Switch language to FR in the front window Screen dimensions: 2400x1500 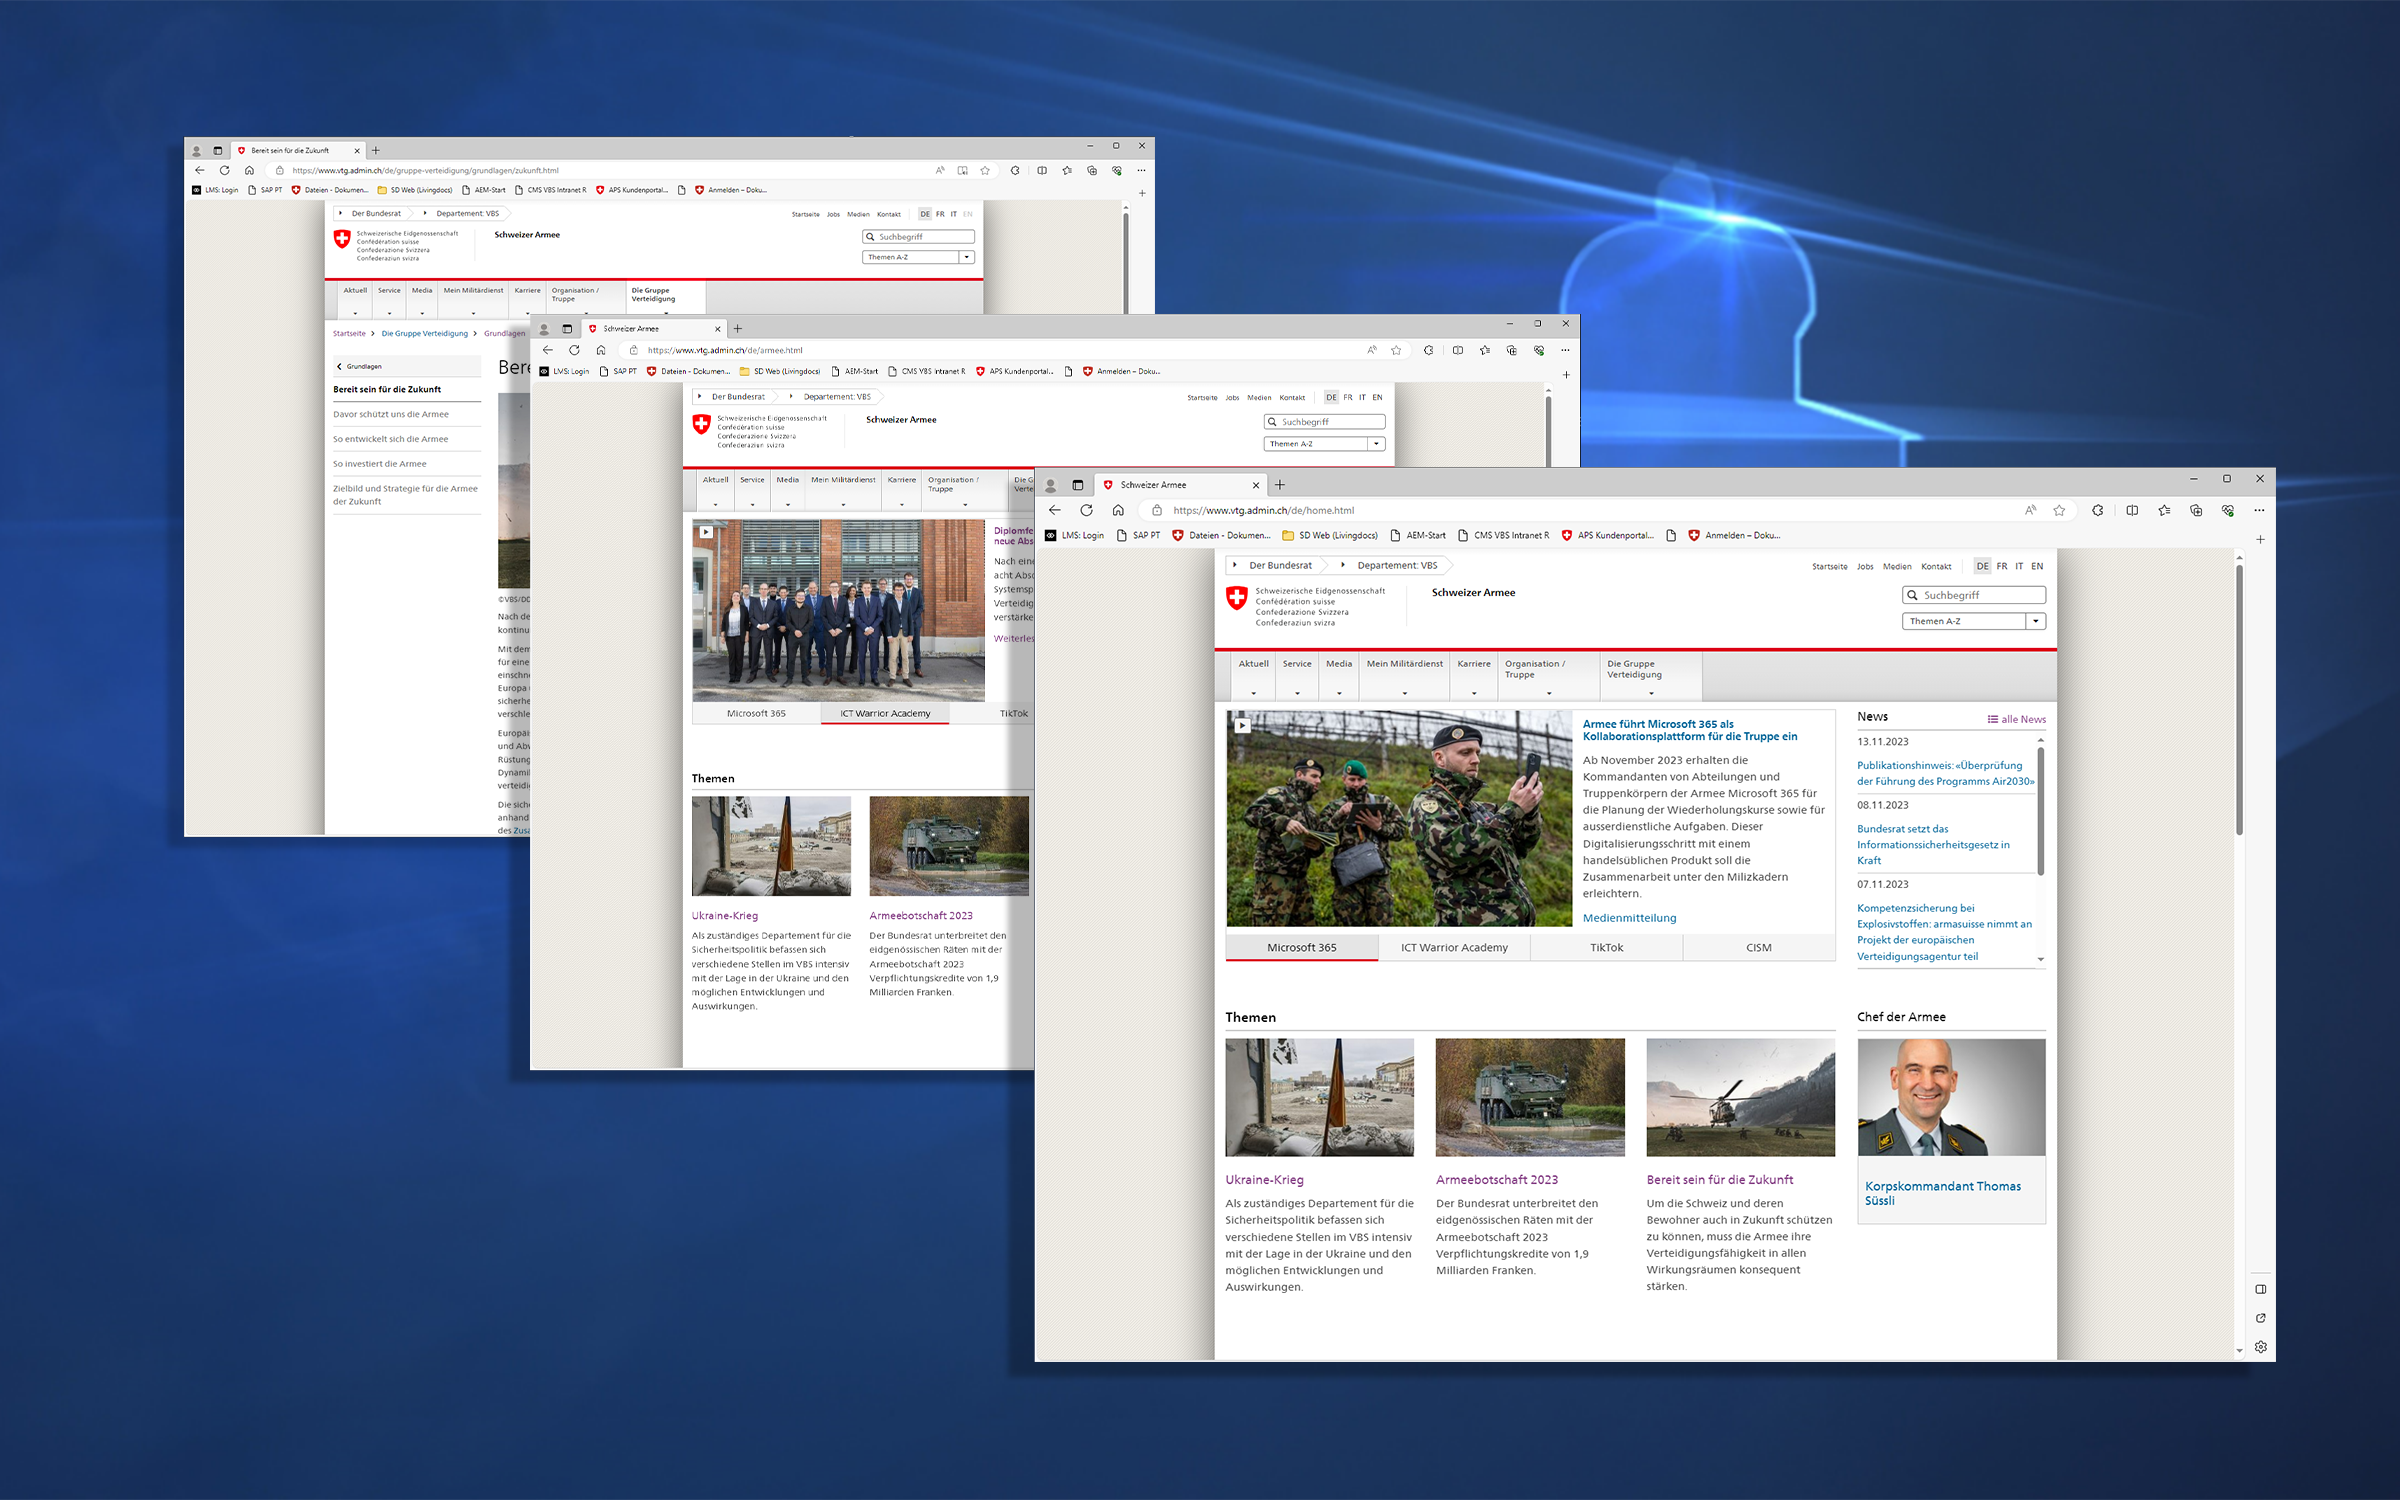pyautogui.click(x=2002, y=566)
